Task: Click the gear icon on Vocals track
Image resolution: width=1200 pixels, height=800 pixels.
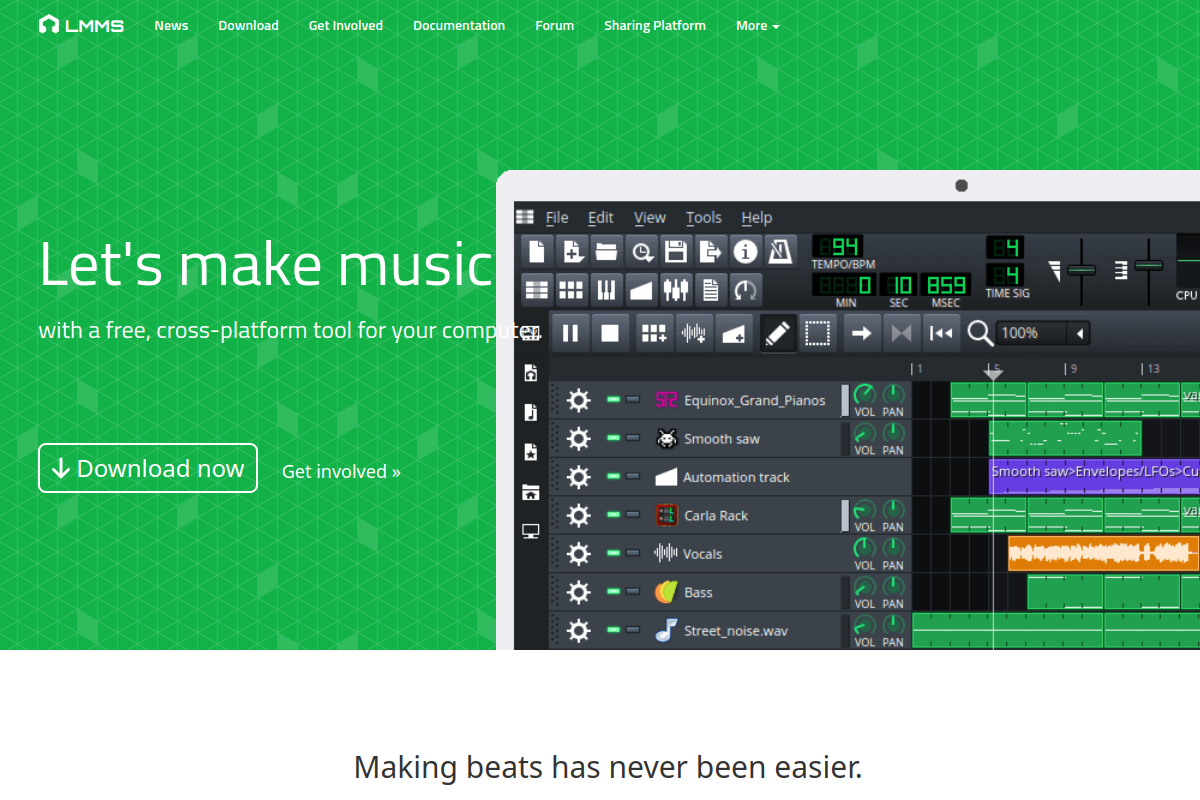Action: tap(578, 554)
